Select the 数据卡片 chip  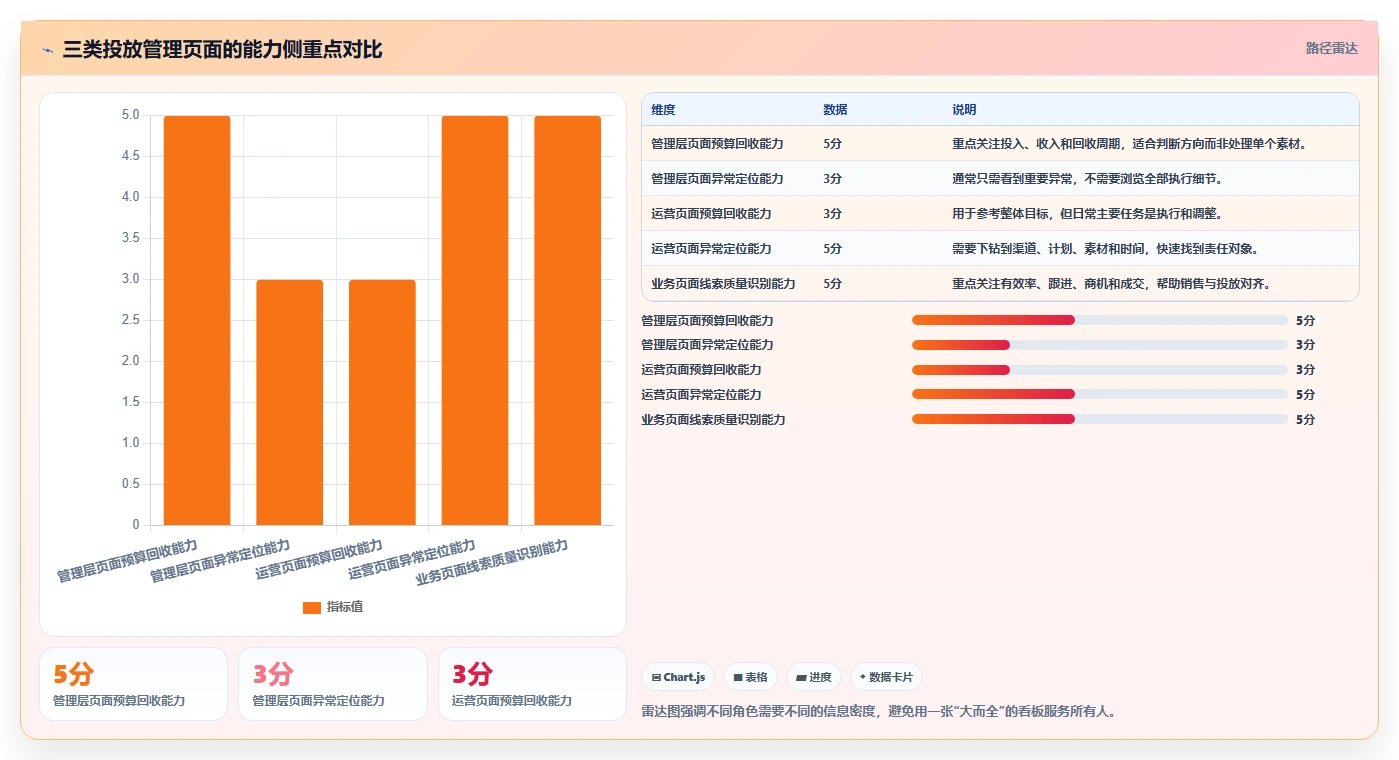pos(886,677)
